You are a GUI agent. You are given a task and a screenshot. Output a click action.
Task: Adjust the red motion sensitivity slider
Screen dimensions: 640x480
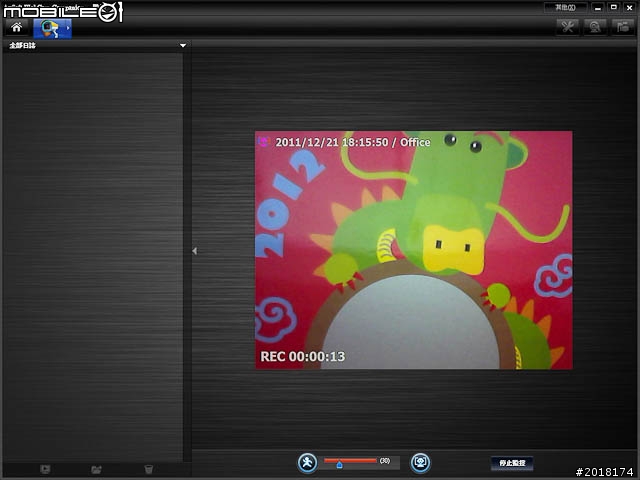coord(350,462)
